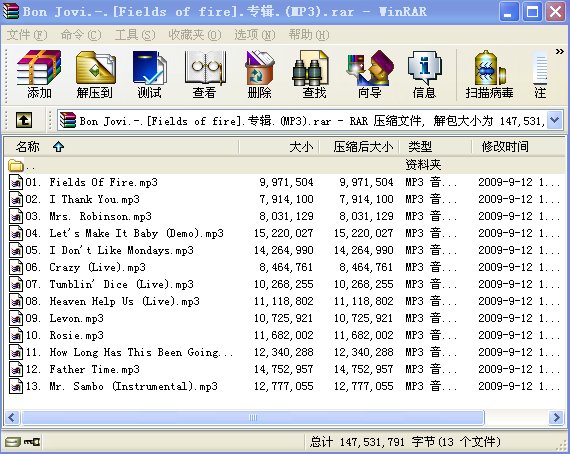The width and height of the screenshot is (570, 454).
Task: Click the horizontal scrollbar thumb
Action: tap(253, 417)
